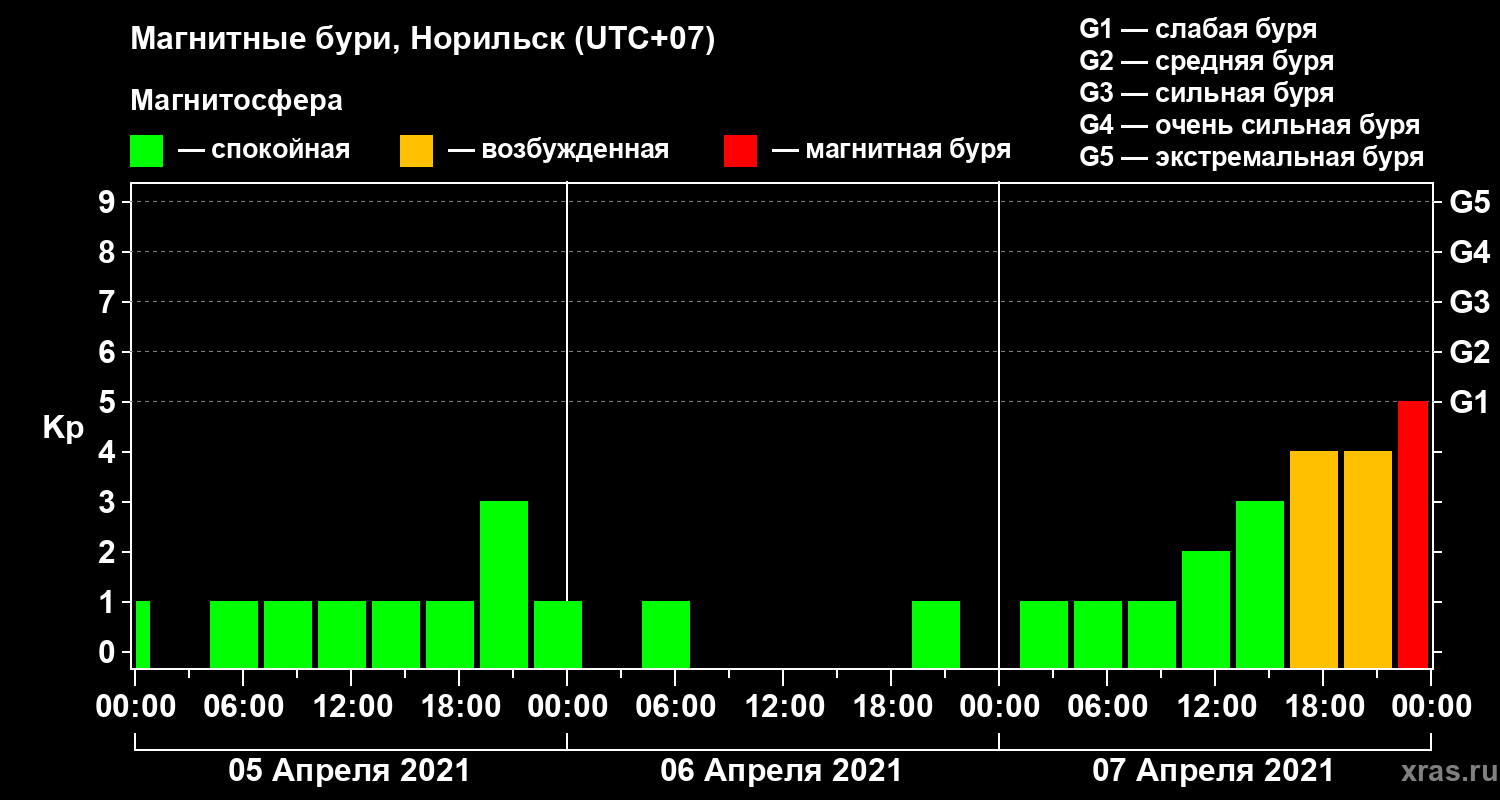Select the Kp 3 green bar on 07 April

pos(1260,584)
